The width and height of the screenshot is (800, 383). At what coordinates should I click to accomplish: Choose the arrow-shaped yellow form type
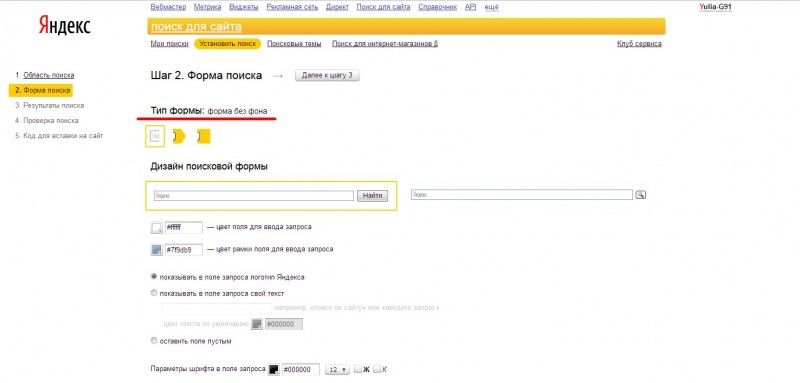pyautogui.click(x=179, y=137)
